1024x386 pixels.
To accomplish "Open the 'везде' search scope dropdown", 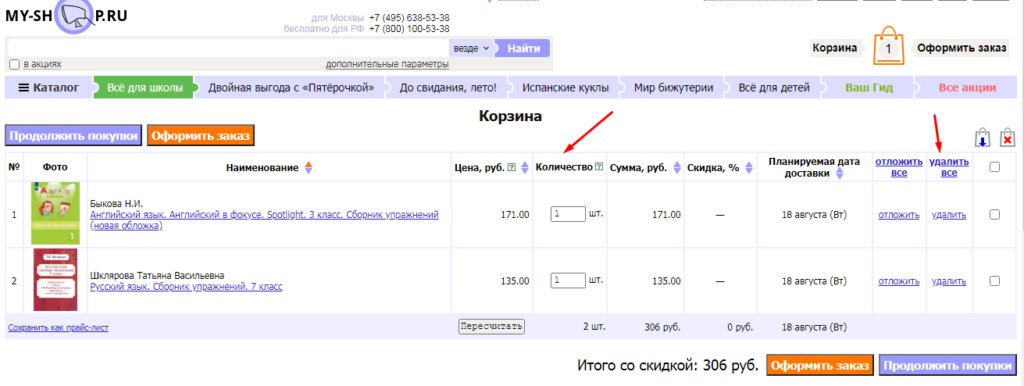I will coord(471,48).
